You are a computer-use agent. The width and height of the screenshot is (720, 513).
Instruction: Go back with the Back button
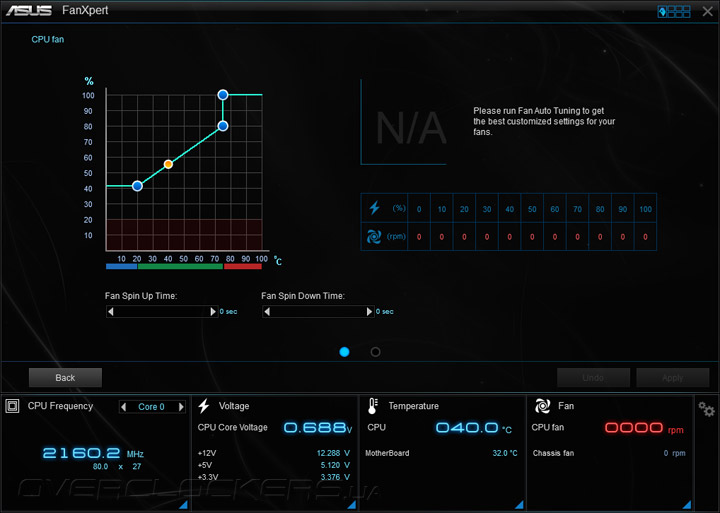[65, 378]
